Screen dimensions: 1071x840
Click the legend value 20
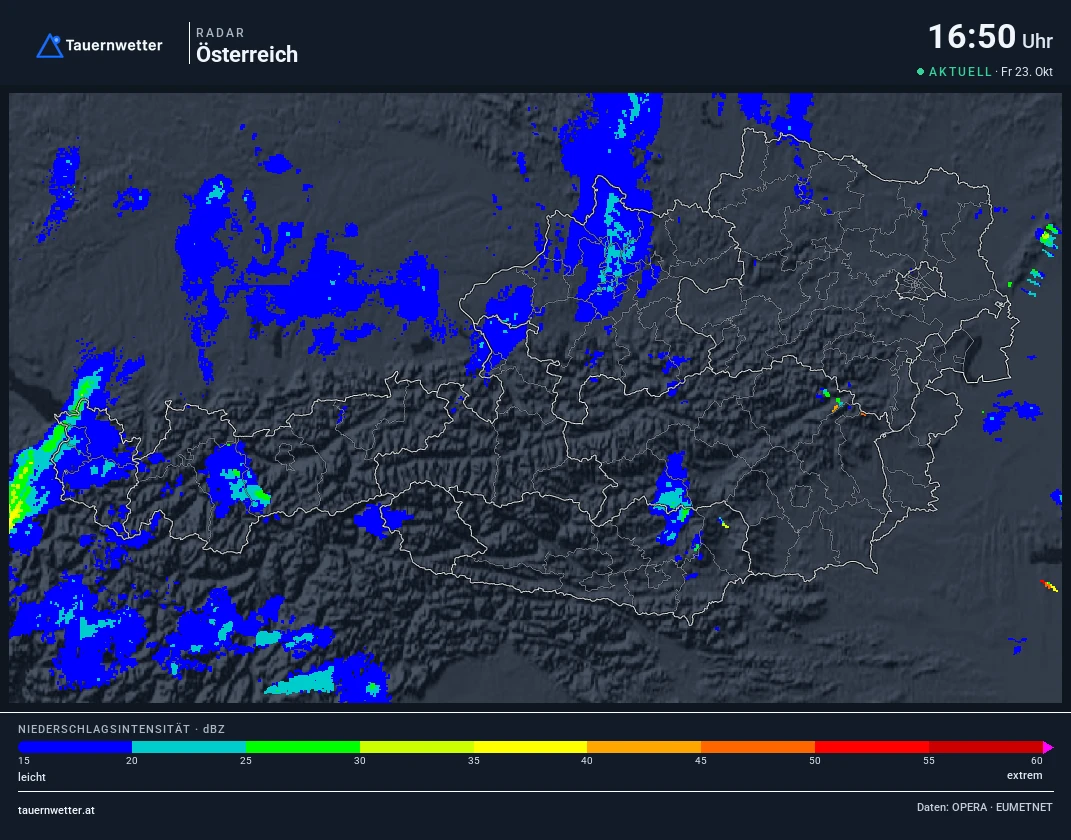click(132, 761)
